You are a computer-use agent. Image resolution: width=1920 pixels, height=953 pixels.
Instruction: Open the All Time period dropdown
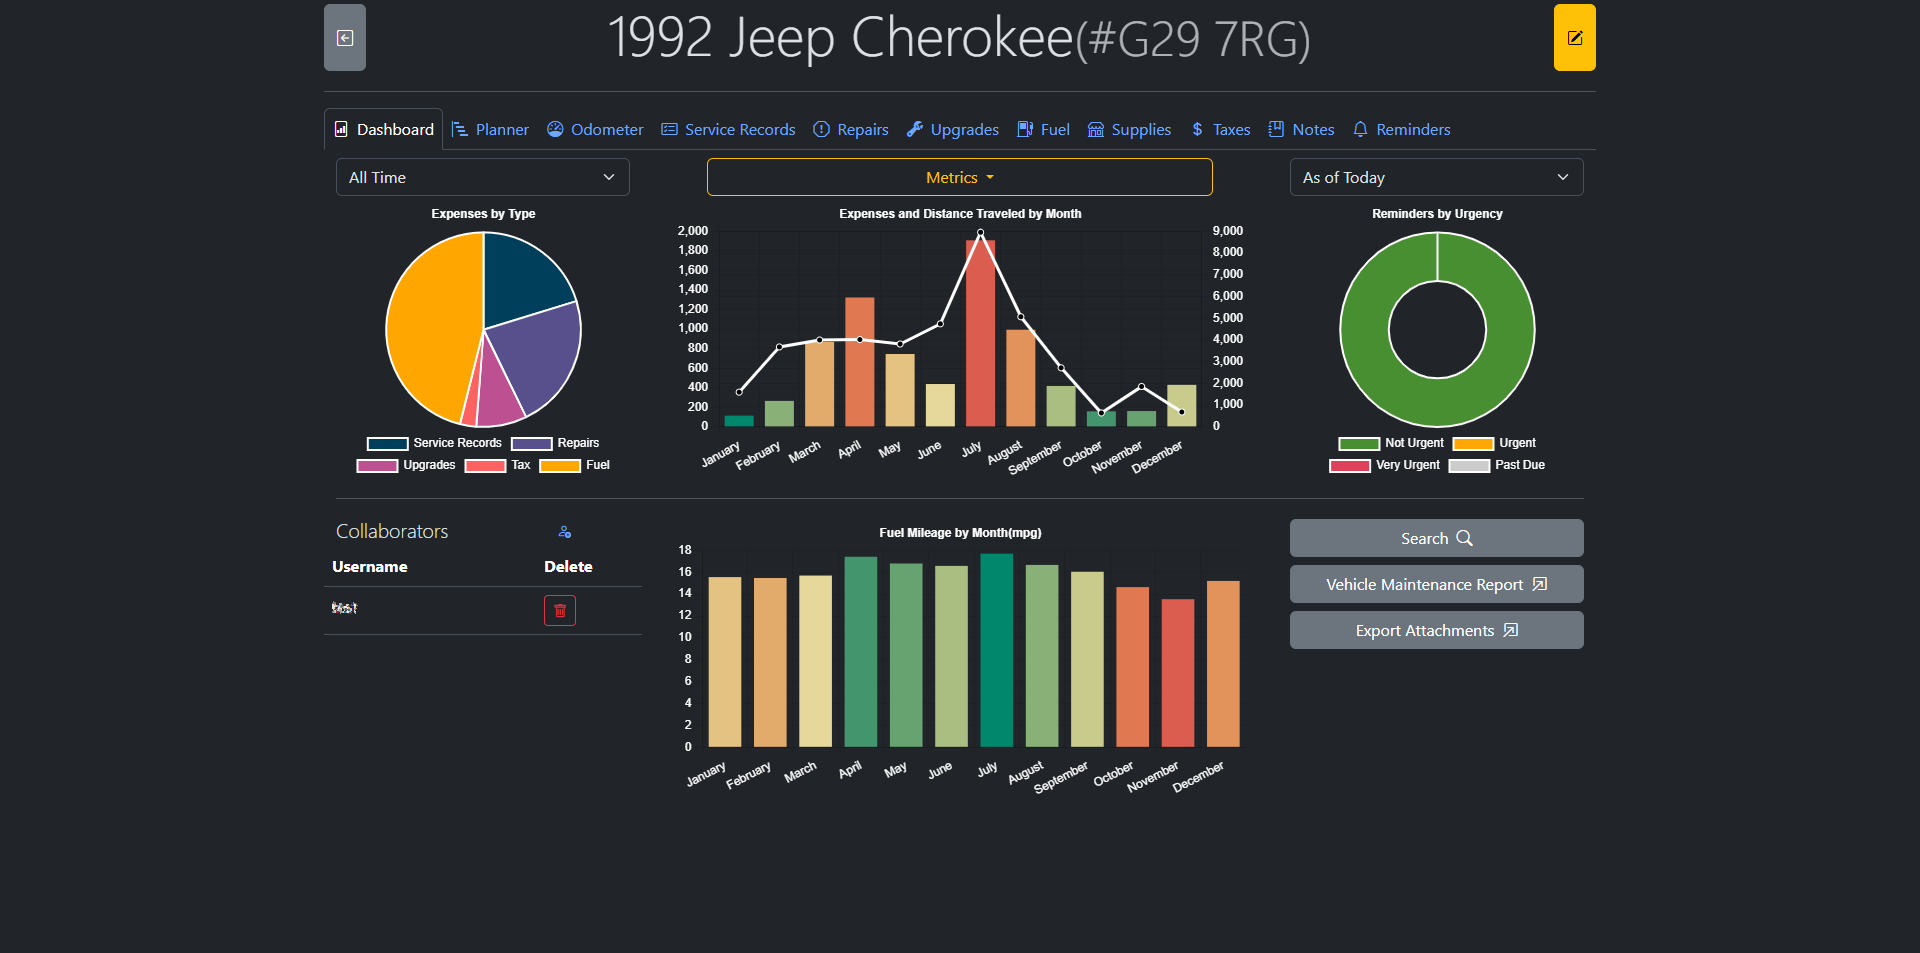[x=482, y=178]
